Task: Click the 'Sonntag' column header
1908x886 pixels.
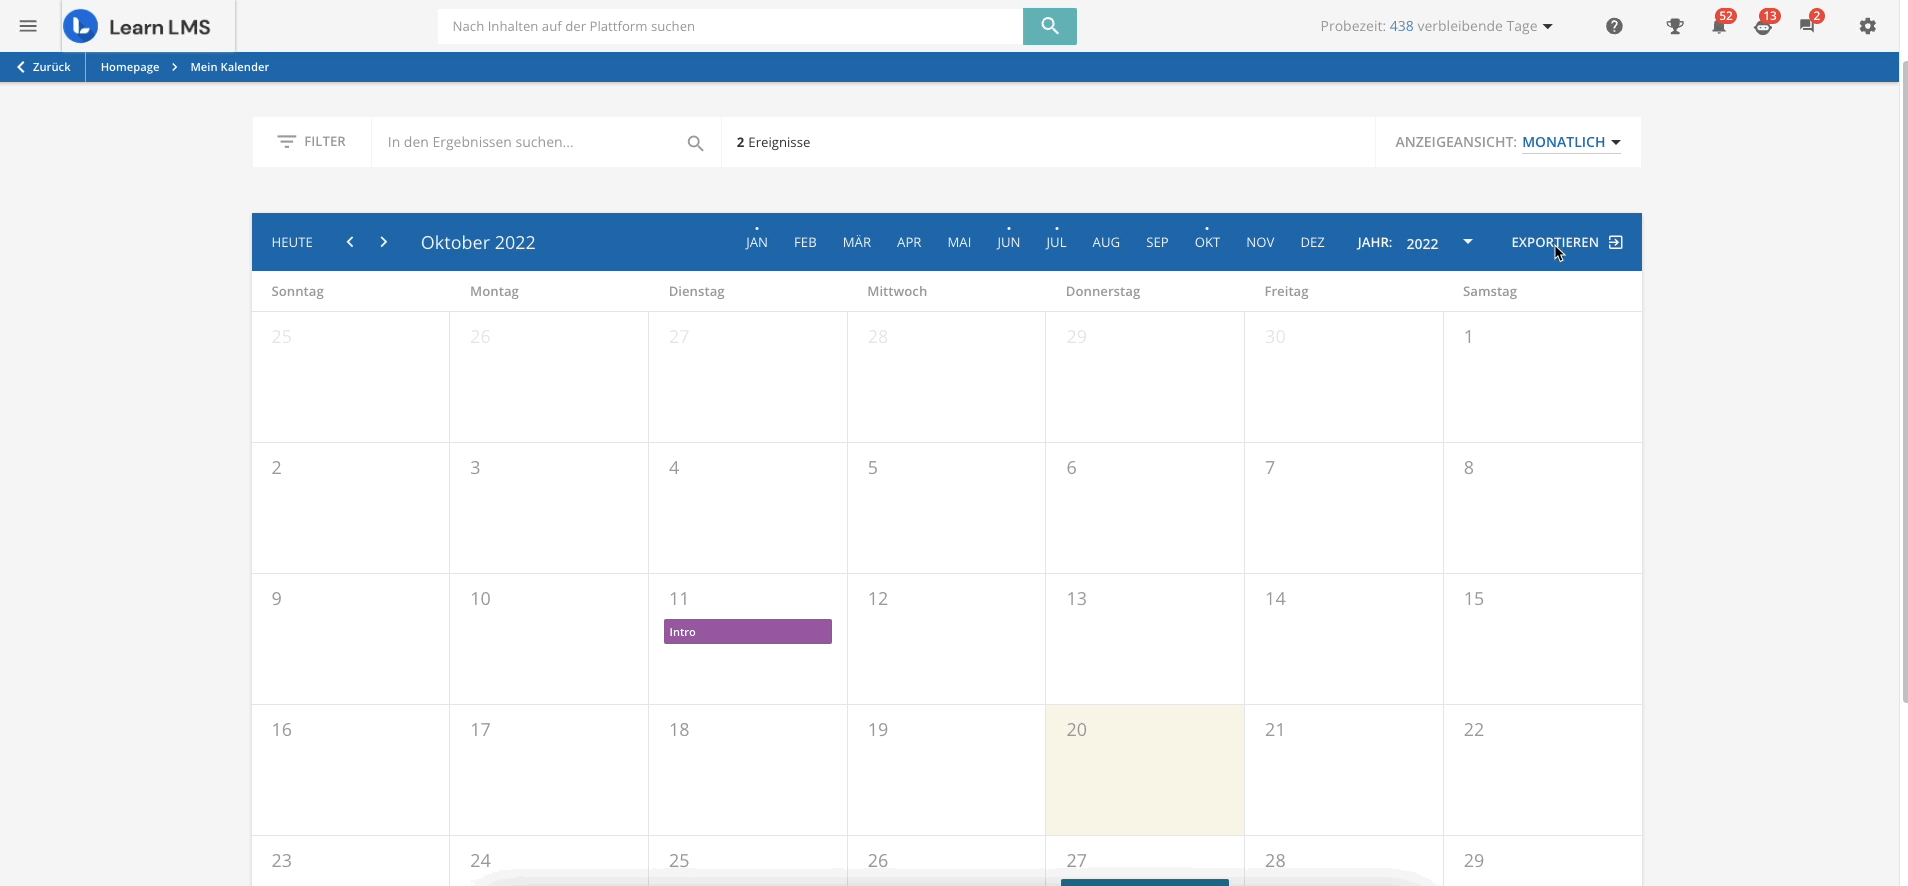Action: [298, 291]
